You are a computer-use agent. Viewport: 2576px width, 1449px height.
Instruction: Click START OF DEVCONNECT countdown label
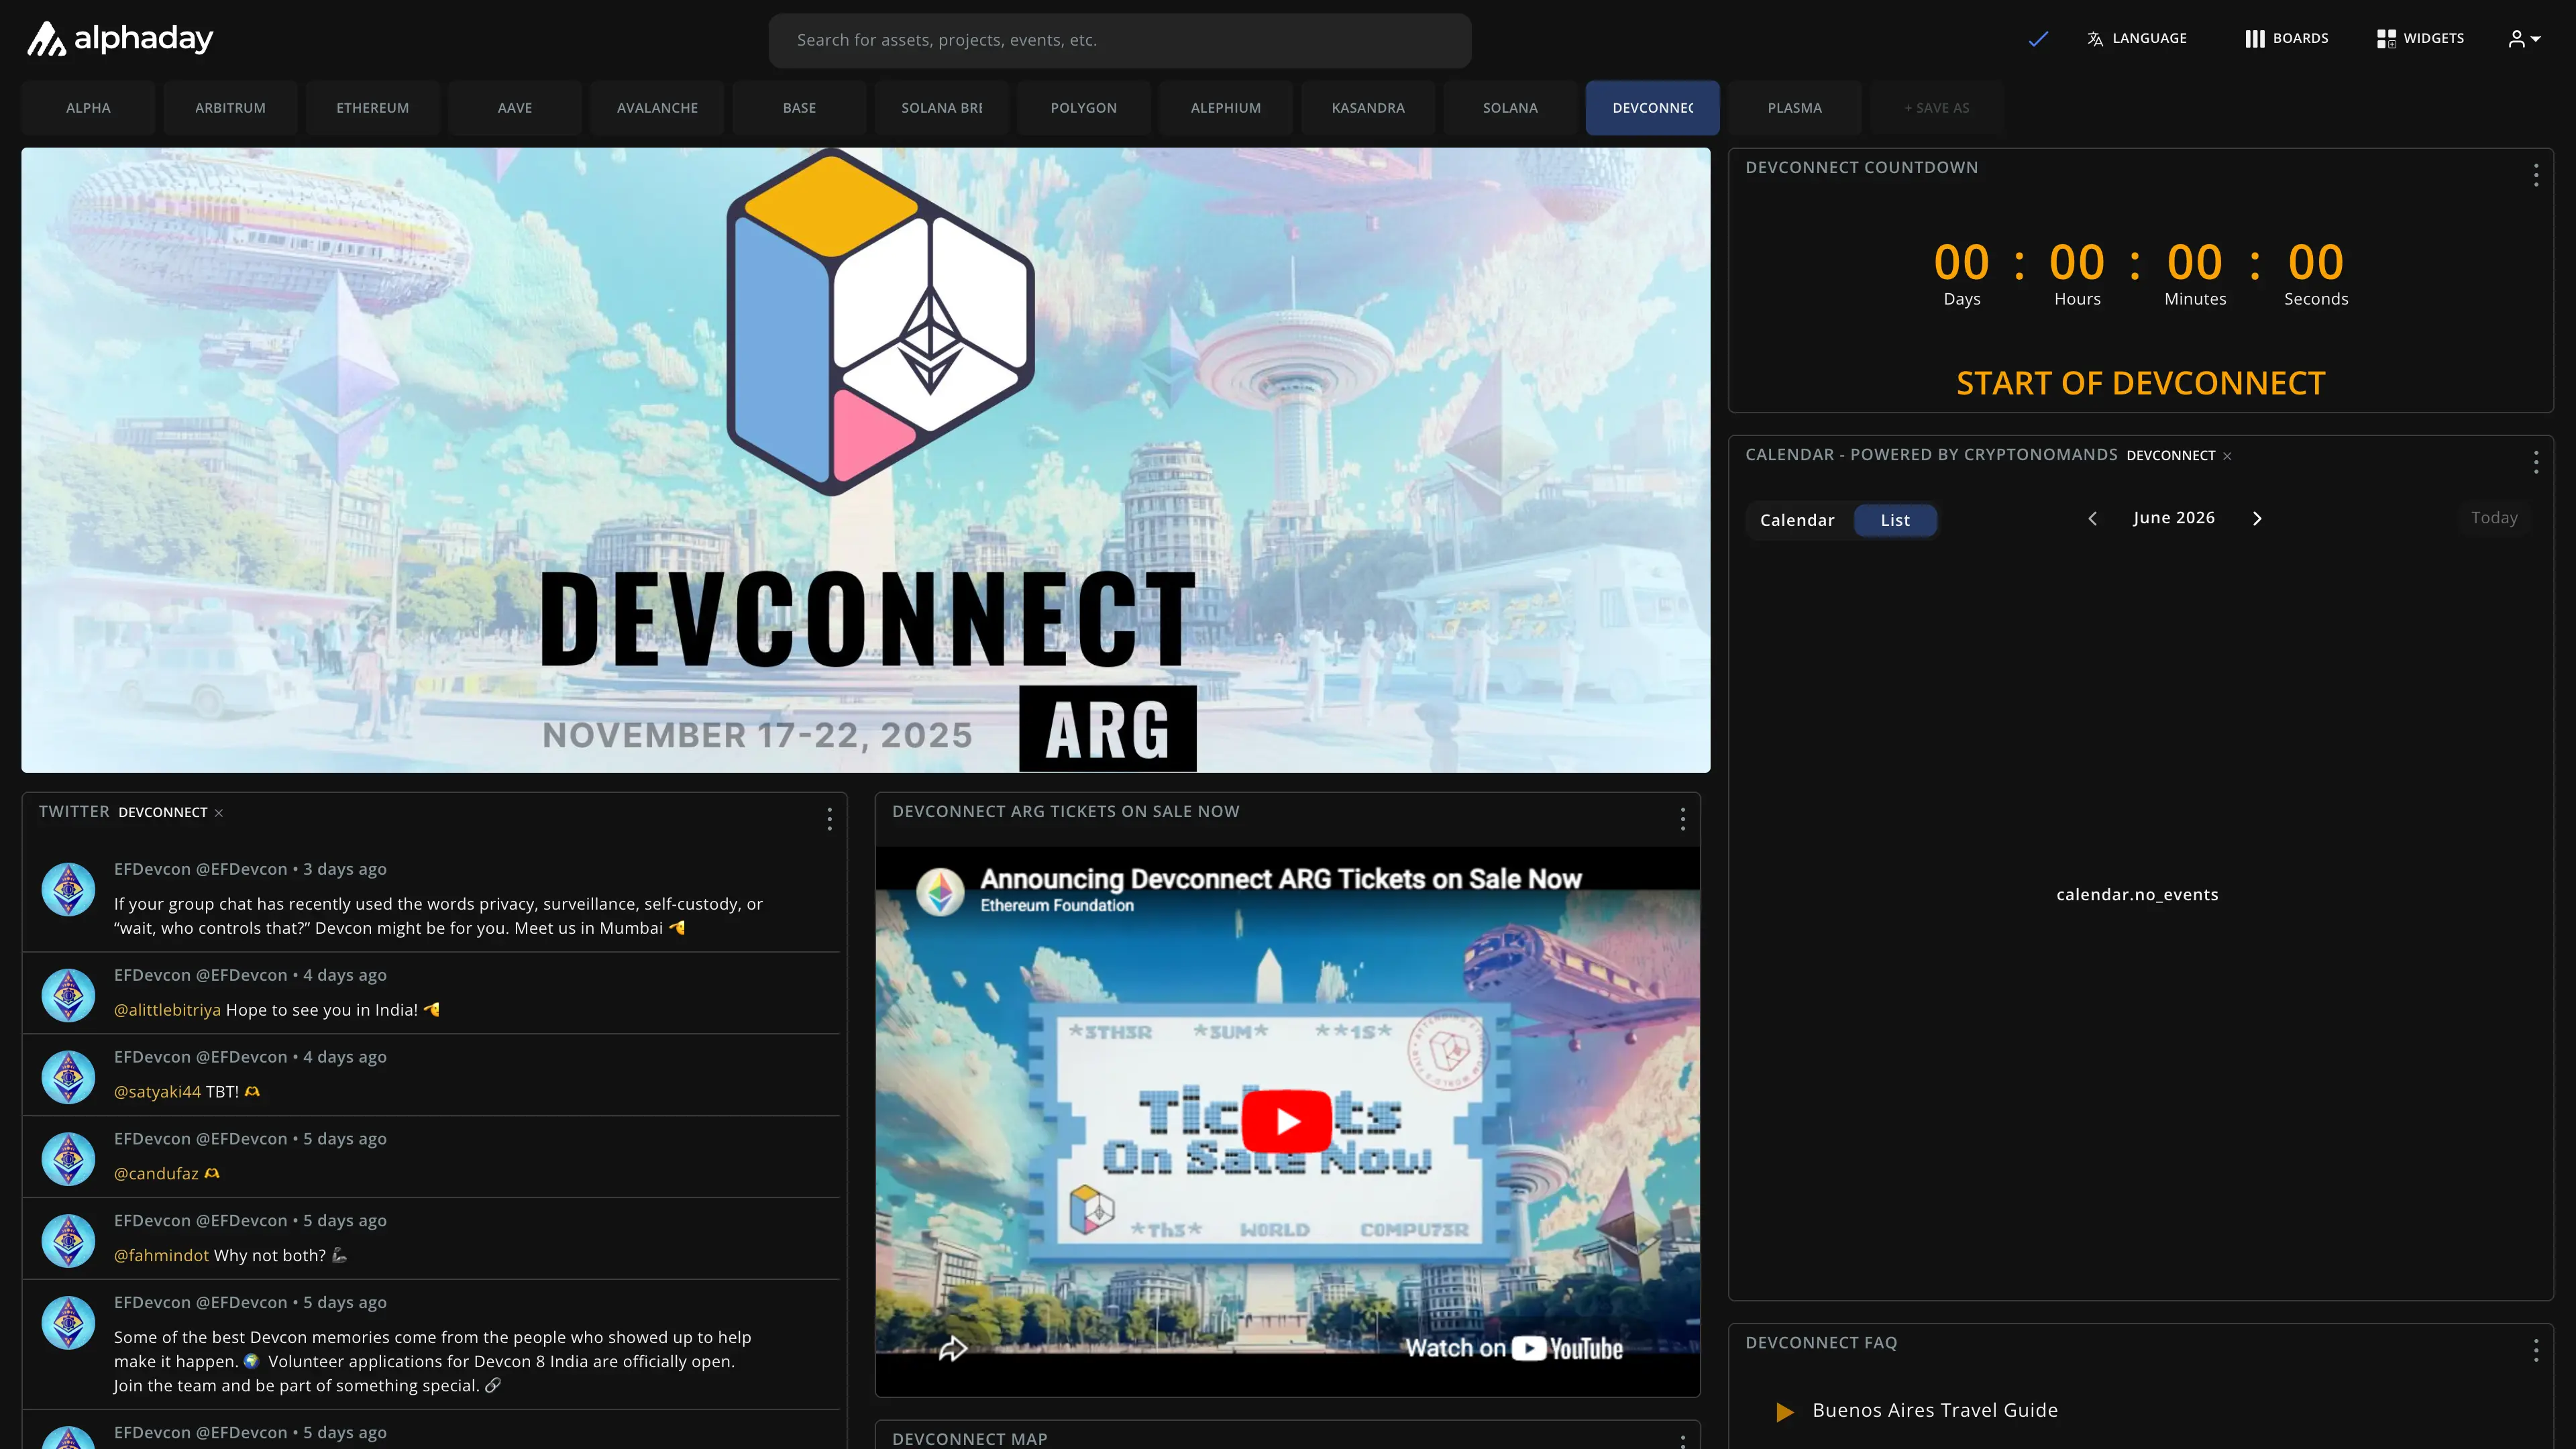pyautogui.click(x=2140, y=383)
